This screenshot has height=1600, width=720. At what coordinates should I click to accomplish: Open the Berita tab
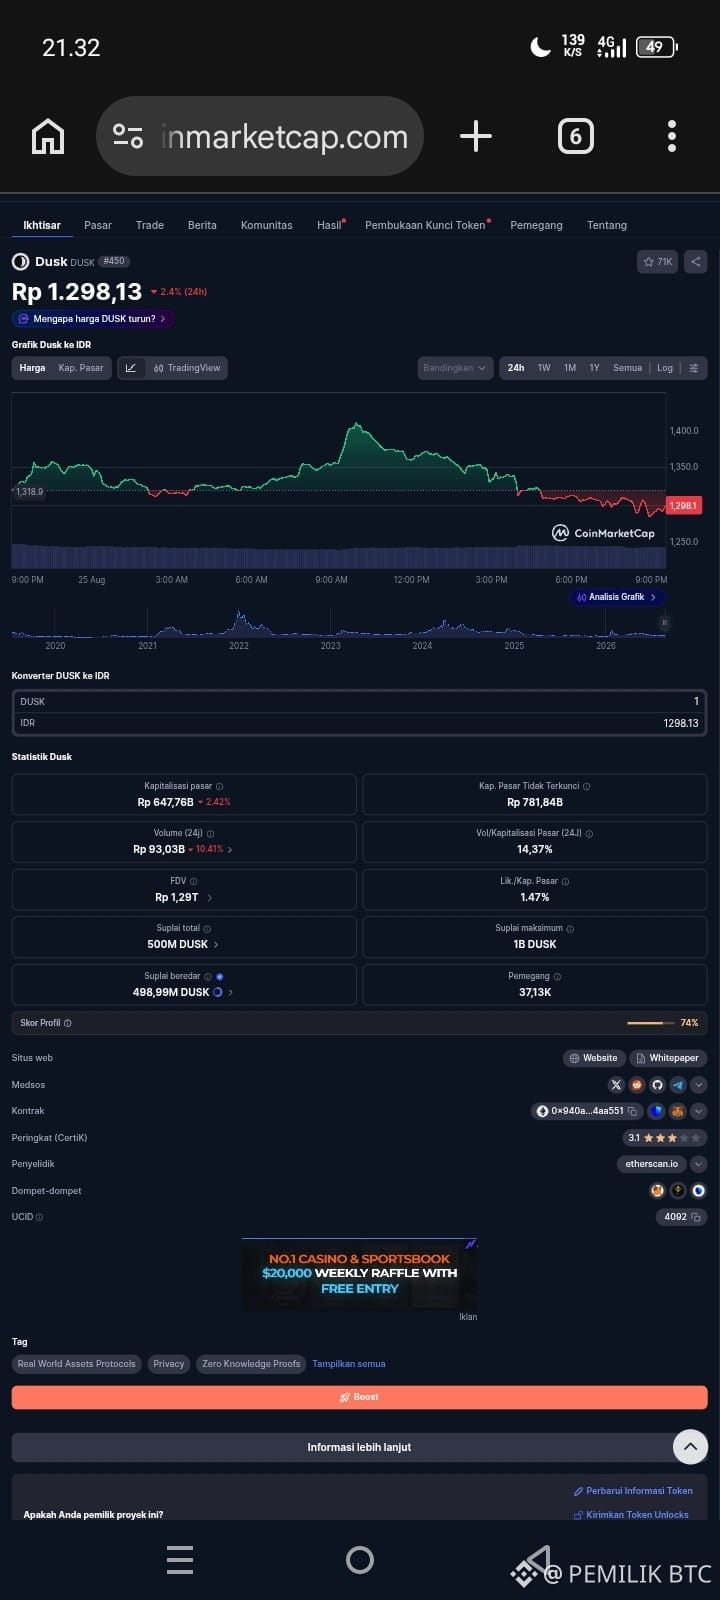click(202, 225)
